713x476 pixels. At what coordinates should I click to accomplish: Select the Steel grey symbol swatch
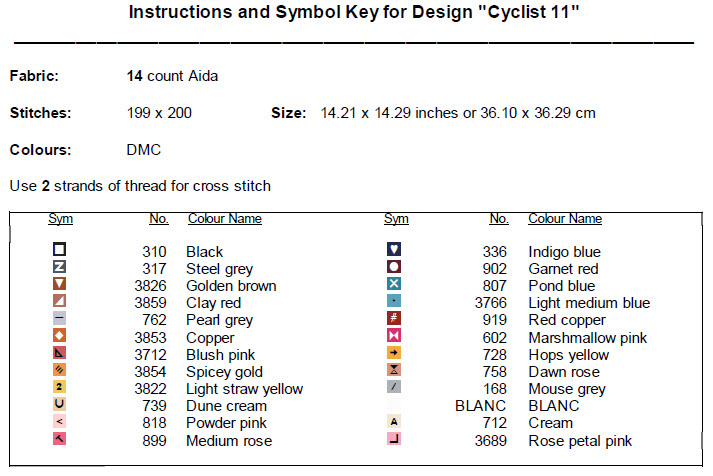(x=60, y=268)
